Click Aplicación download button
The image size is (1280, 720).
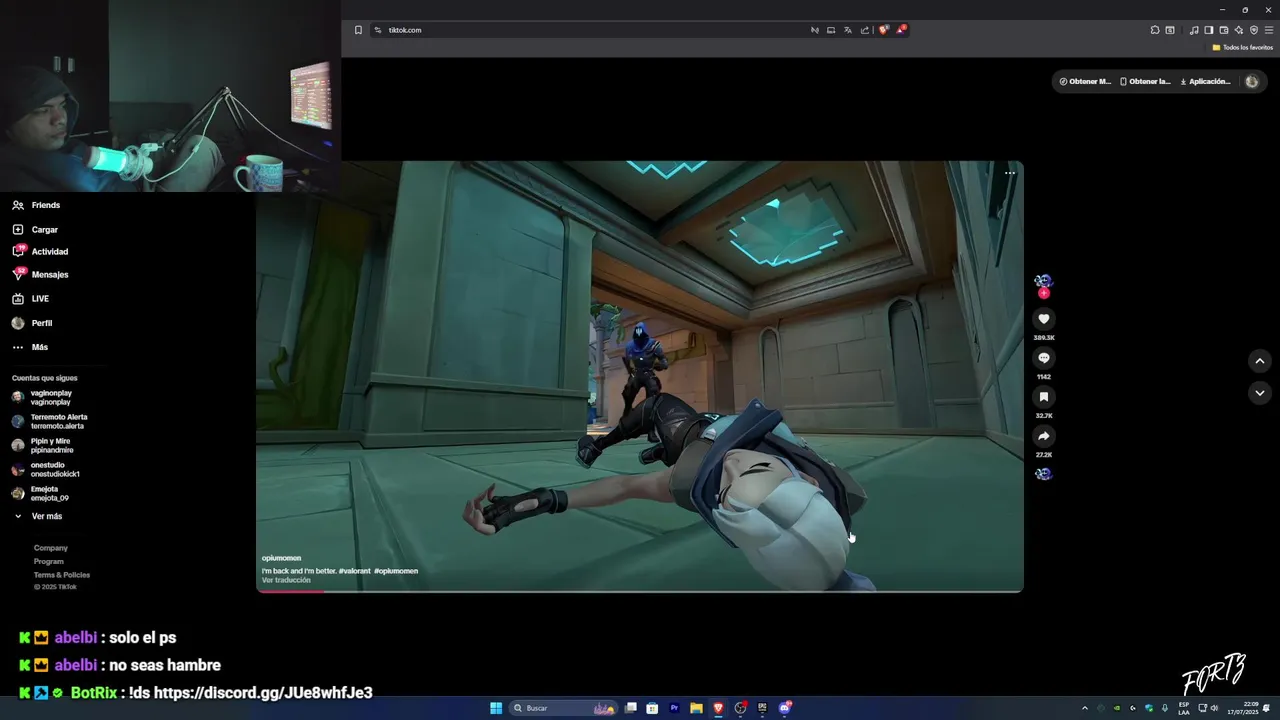point(1205,81)
